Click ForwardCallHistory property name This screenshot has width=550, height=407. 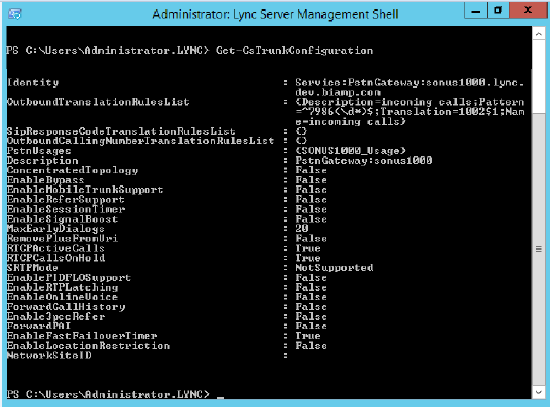(x=66, y=307)
